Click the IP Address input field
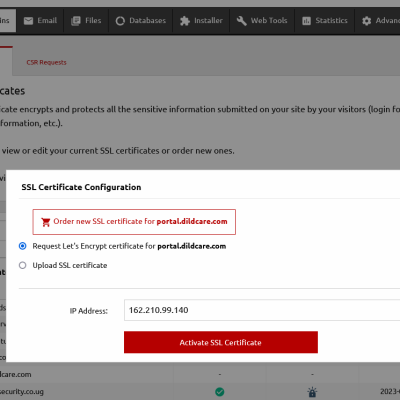The width and height of the screenshot is (400, 400). coord(262,310)
